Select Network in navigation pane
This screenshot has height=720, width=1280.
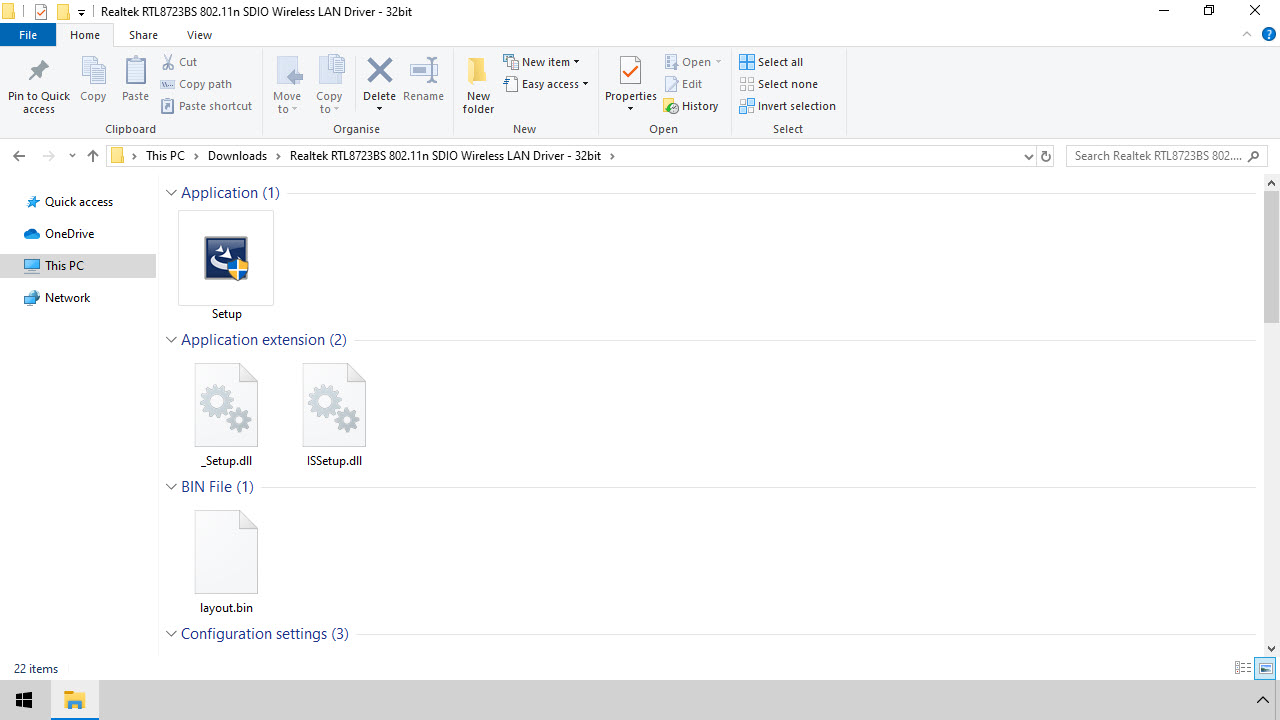pyautogui.click(x=67, y=298)
